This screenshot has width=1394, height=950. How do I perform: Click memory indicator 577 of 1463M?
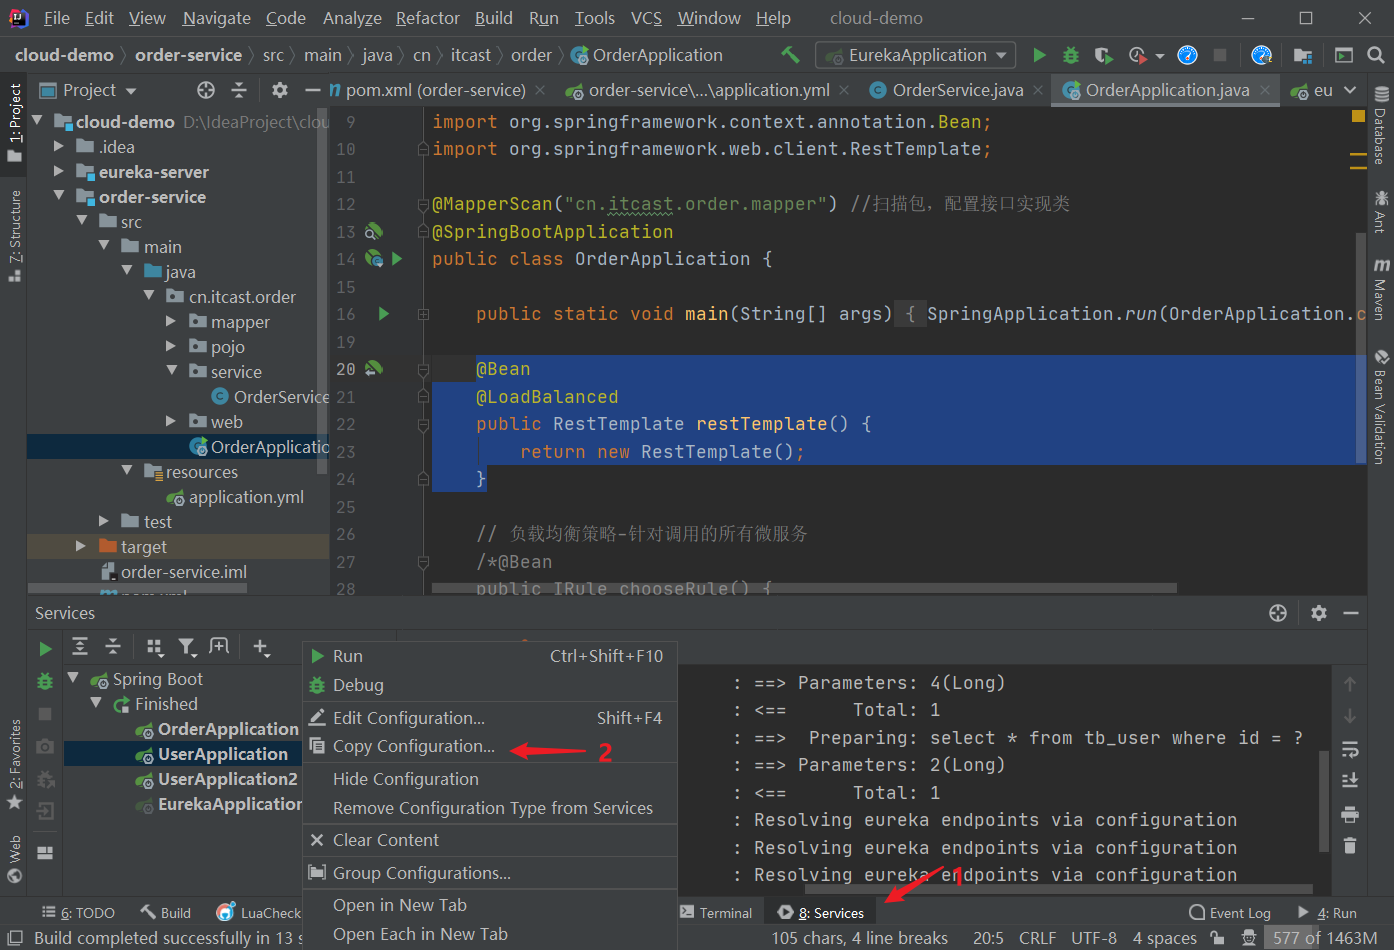1325,938
